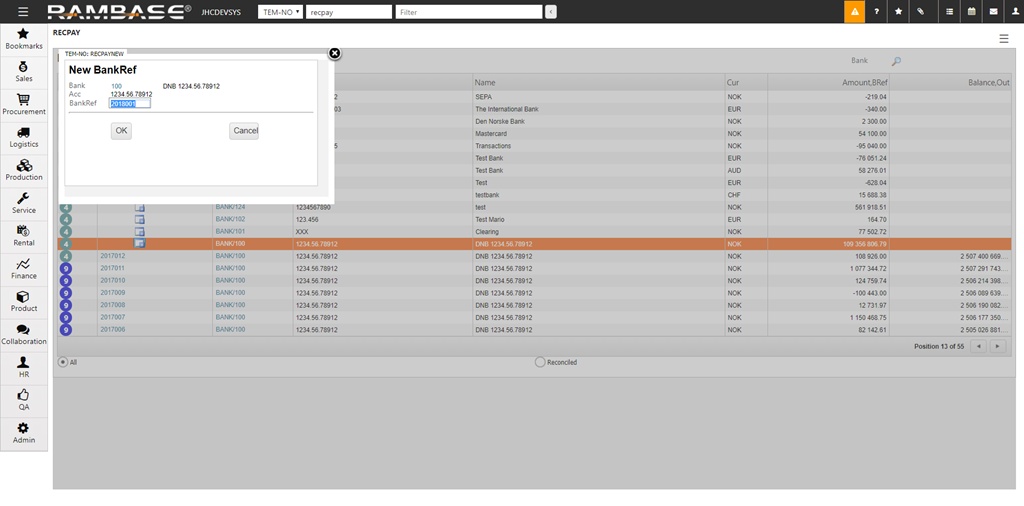Go to next page of results
The image size is (1024, 506).
click(x=996, y=346)
